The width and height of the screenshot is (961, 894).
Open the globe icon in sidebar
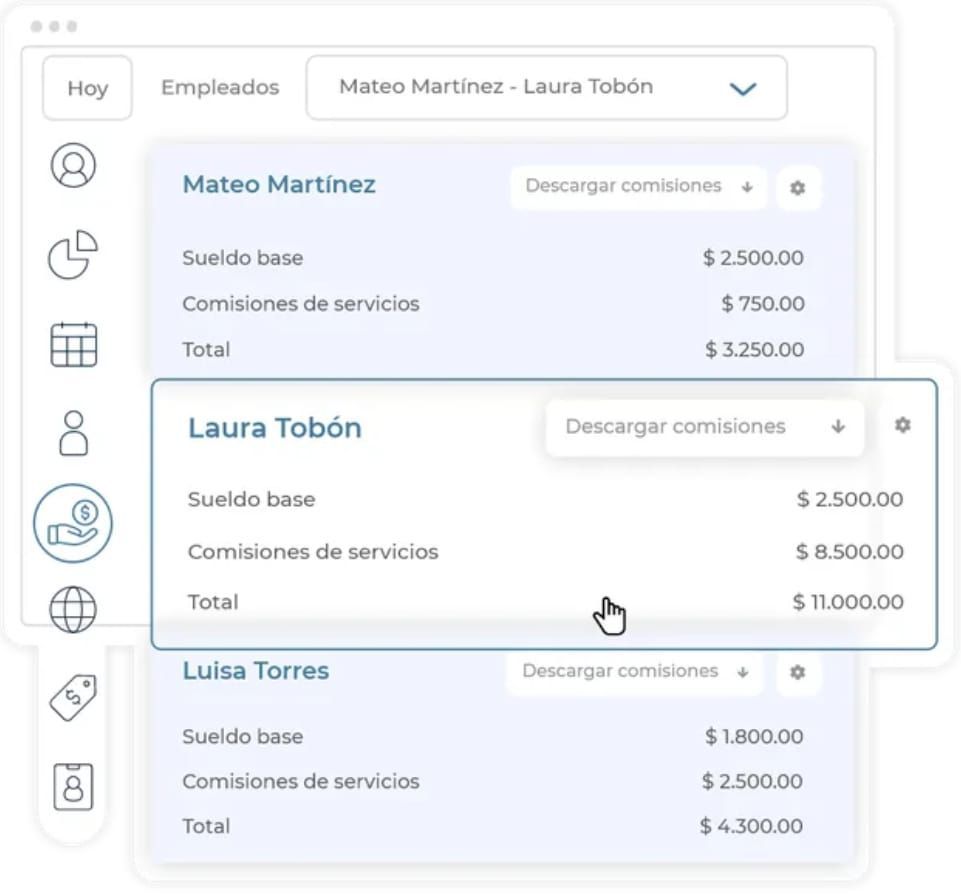tap(73, 610)
